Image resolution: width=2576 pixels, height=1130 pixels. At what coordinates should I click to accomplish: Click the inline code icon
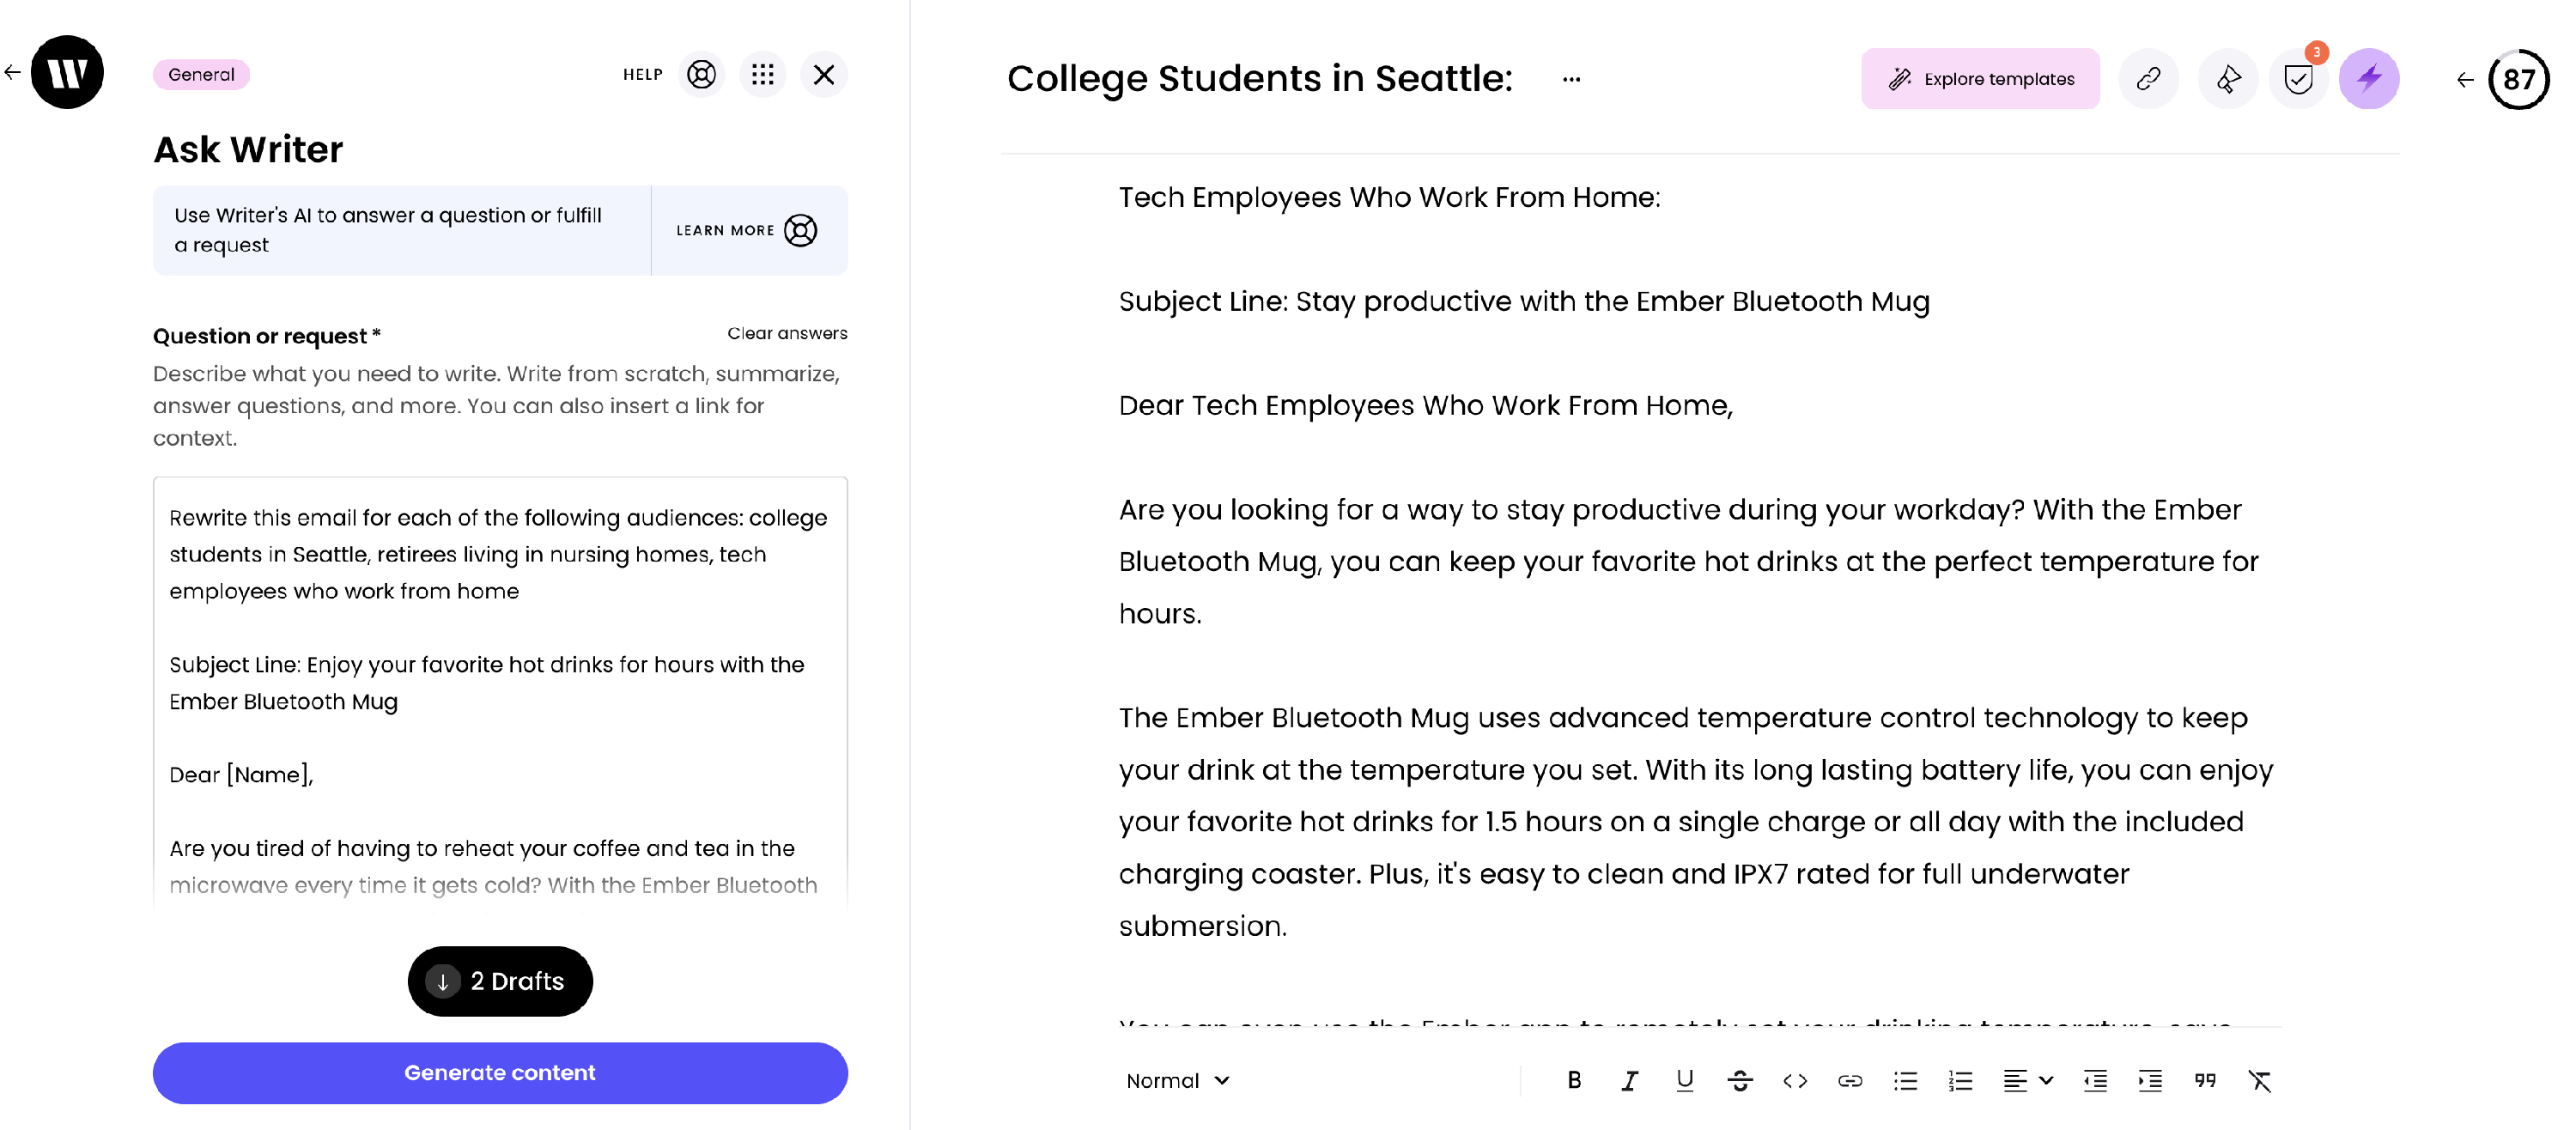coord(1794,1080)
